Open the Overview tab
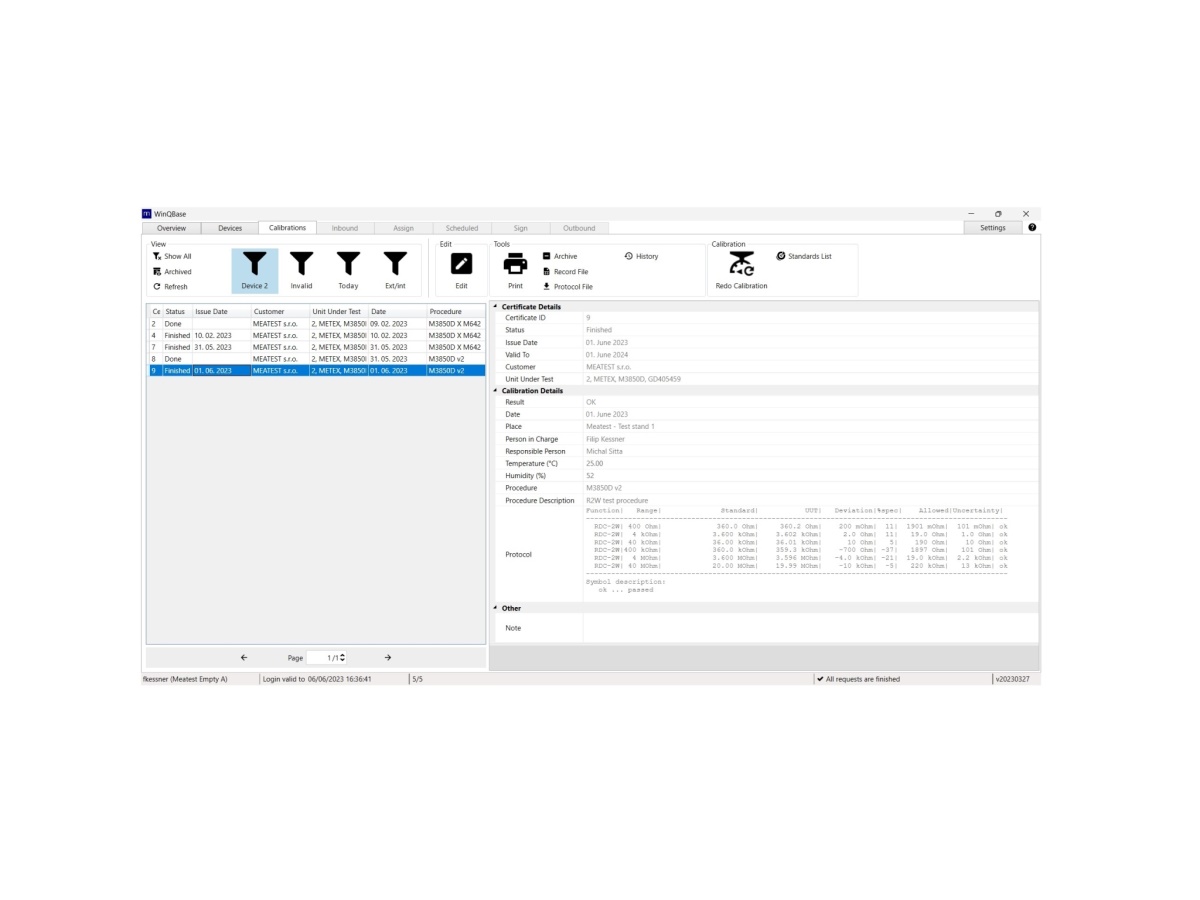1200x900 pixels. click(x=171, y=228)
